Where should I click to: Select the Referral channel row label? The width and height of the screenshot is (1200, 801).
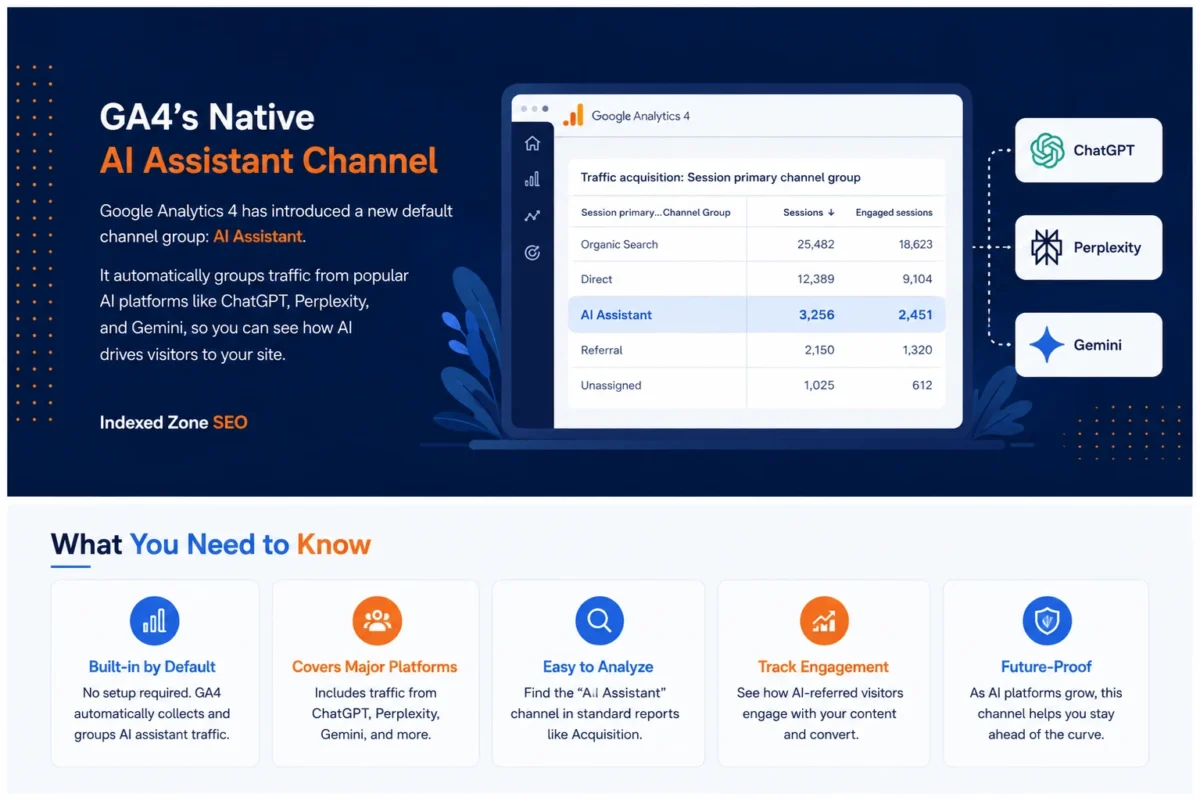point(602,350)
